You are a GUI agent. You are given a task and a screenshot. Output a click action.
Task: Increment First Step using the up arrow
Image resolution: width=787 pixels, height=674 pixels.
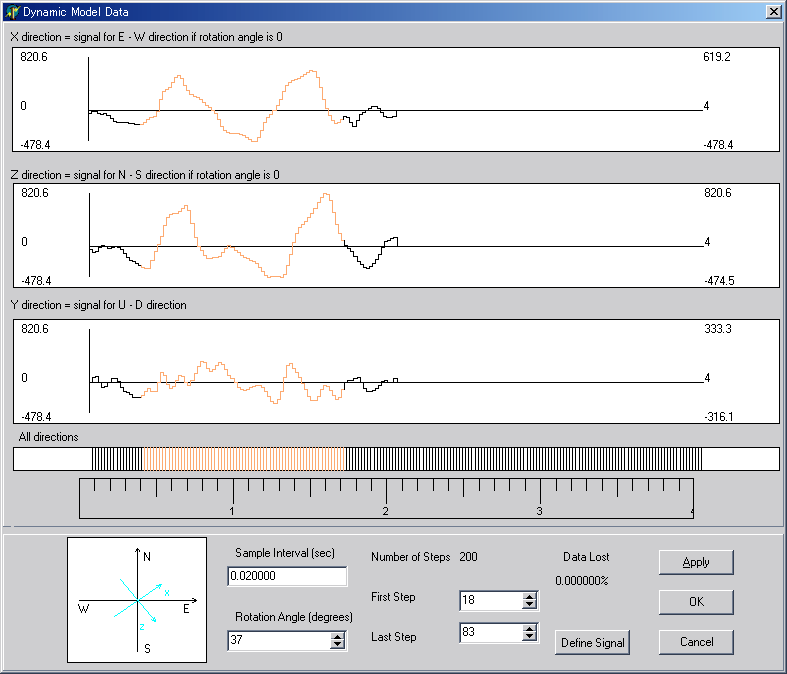[530, 596]
